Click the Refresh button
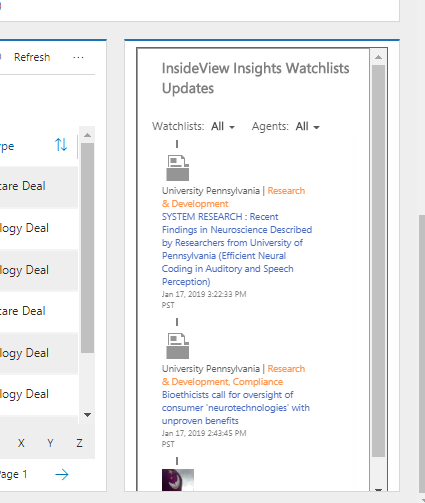This screenshot has width=425, height=503. pos(32,57)
